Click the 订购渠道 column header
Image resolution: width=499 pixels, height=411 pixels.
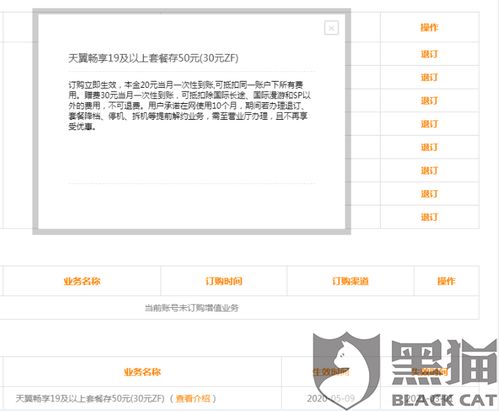pyautogui.click(x=350, y=281)
